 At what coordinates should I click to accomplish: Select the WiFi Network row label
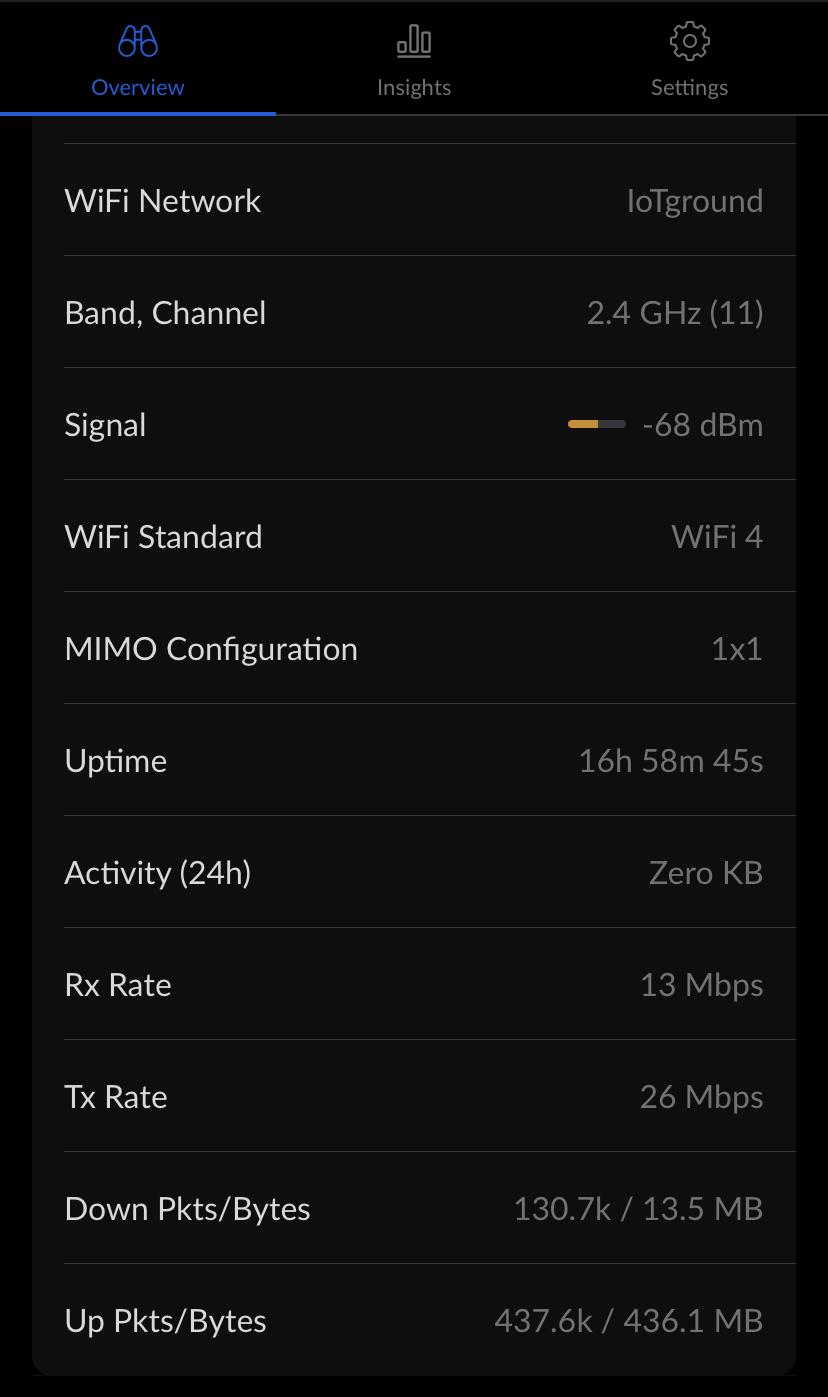click(163, 201)
